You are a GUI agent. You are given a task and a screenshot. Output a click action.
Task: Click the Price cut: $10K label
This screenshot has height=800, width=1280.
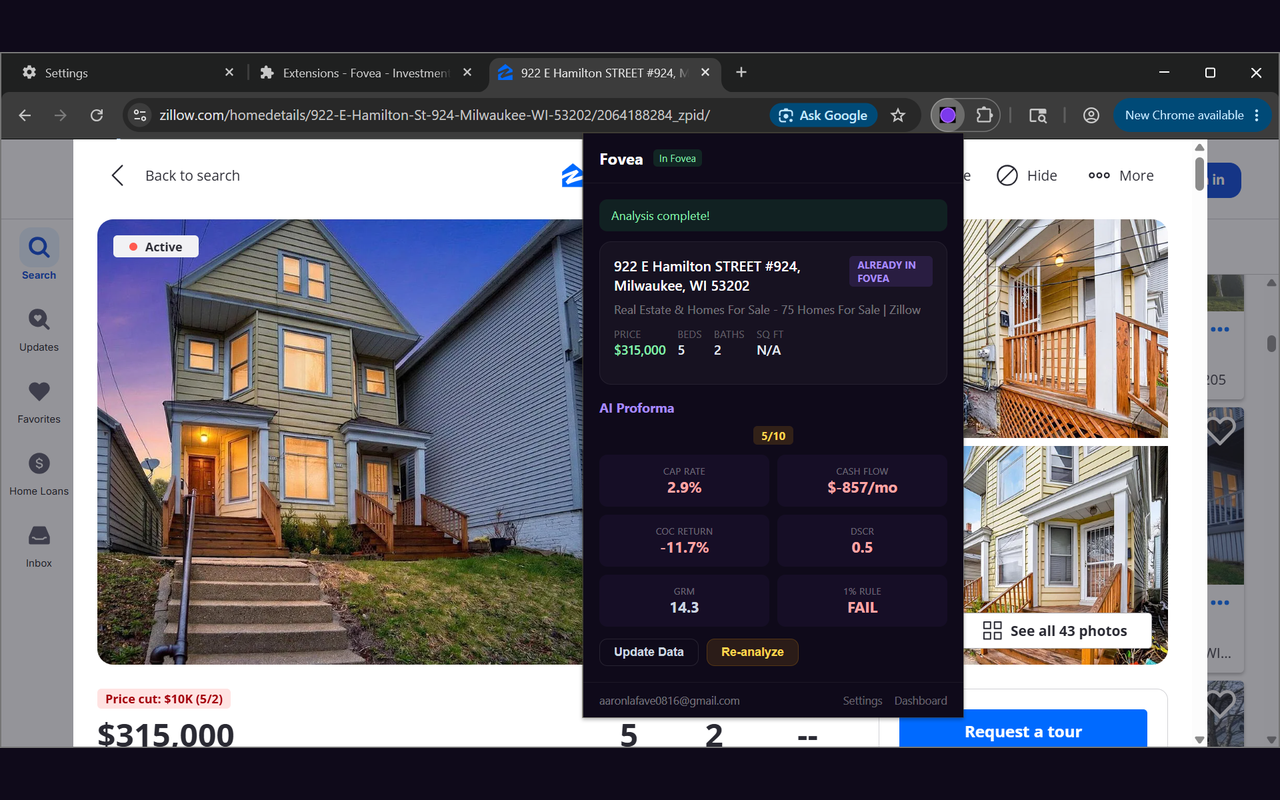[x=164, y=699]
